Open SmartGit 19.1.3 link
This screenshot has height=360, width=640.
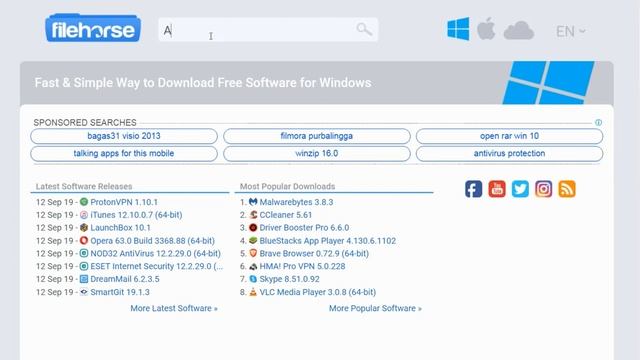(x=120, y=292)
